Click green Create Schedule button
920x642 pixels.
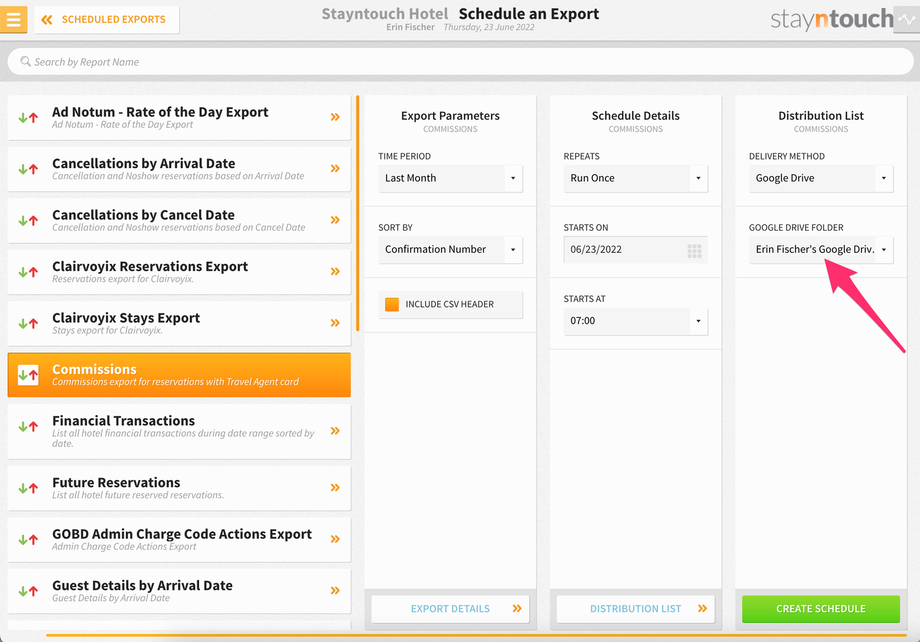click(821, 609)
